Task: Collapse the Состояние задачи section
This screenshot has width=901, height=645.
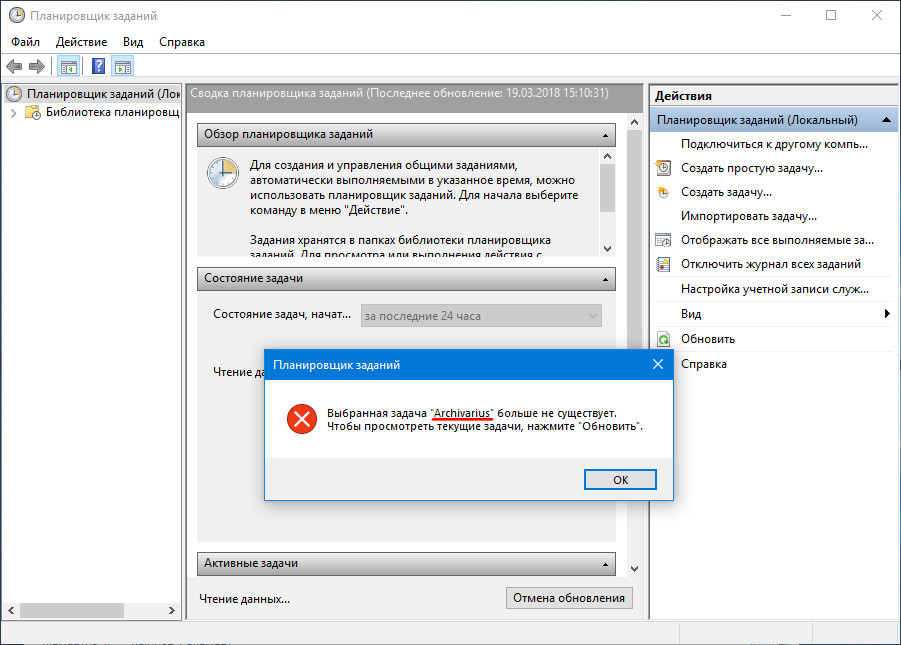Action: click(605, 279)
